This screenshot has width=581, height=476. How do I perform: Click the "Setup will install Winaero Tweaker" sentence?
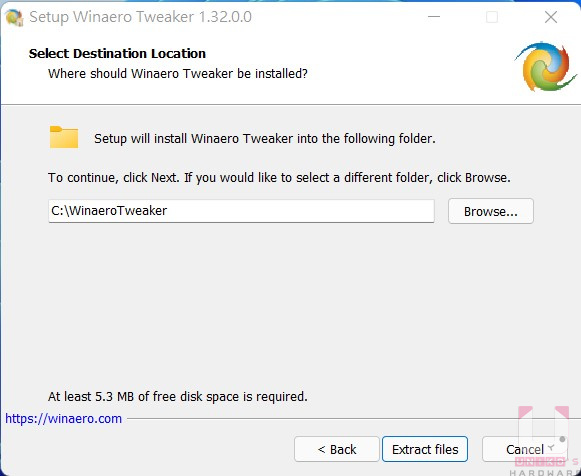(x=265, y=139)
